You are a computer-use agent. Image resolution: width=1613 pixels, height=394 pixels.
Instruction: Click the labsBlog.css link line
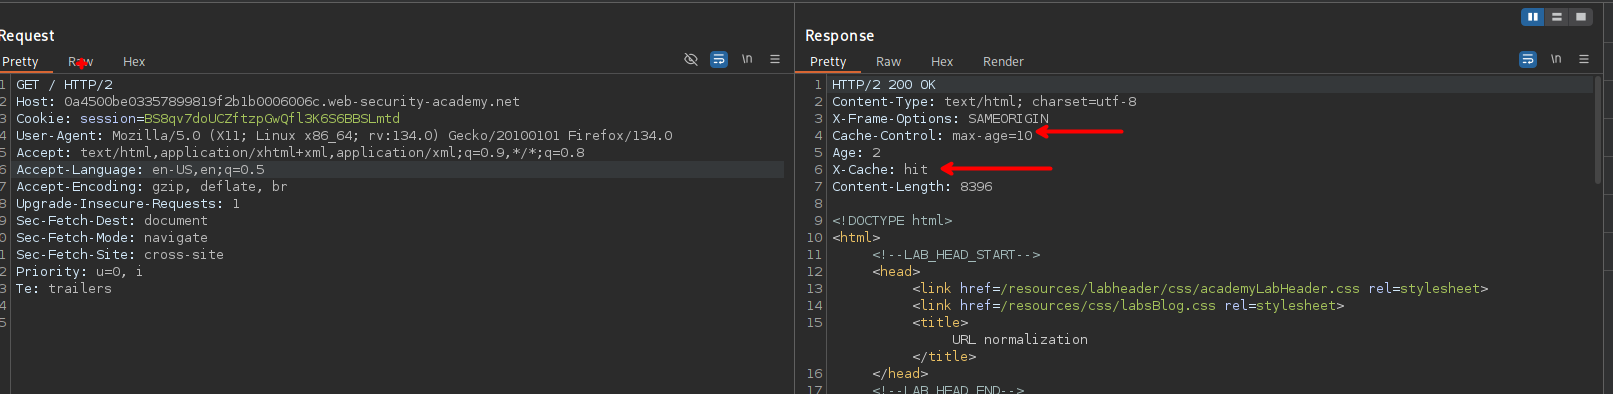tap(1128, 306)
